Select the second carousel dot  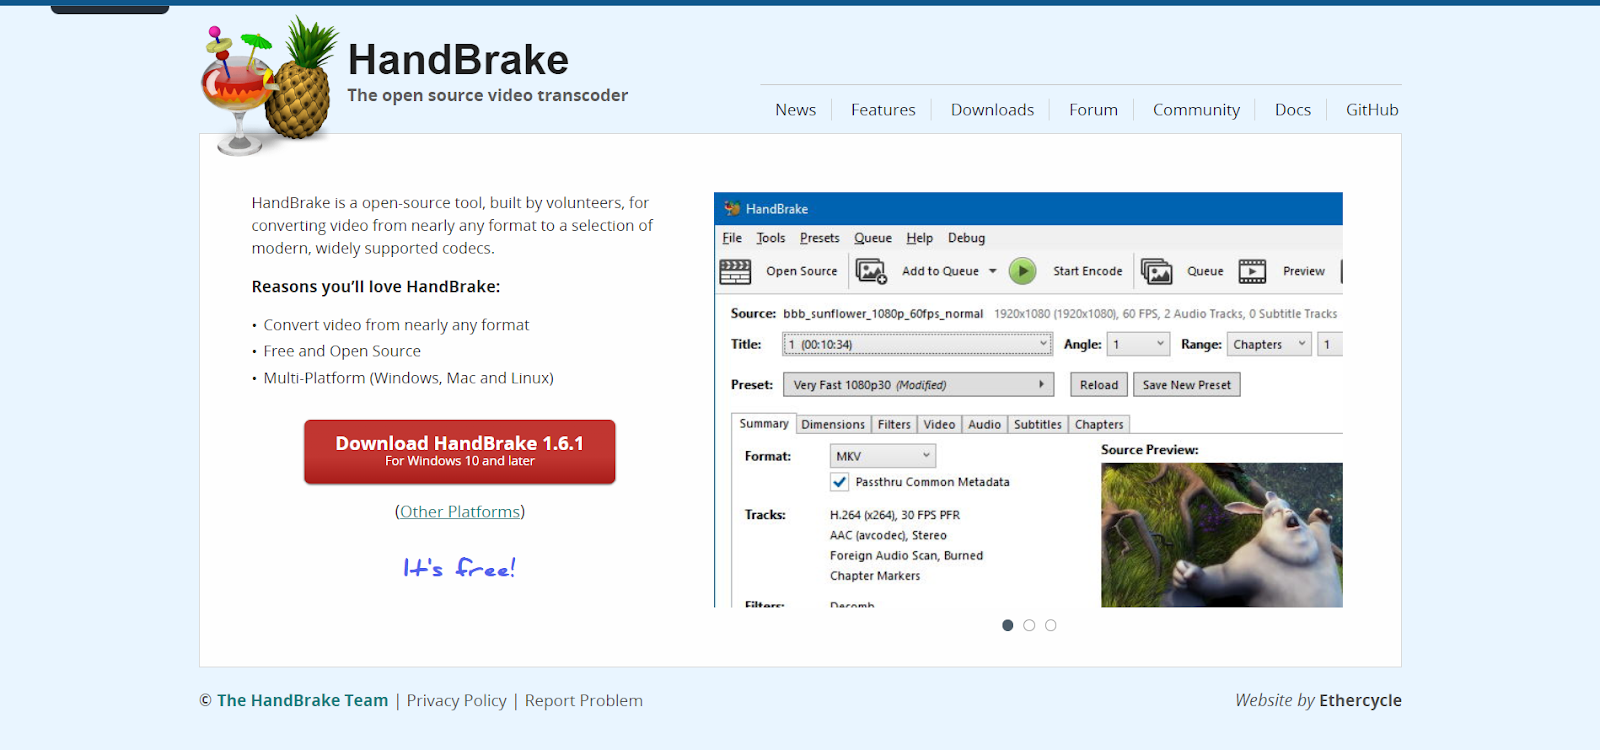click(x=1029, y=625)
